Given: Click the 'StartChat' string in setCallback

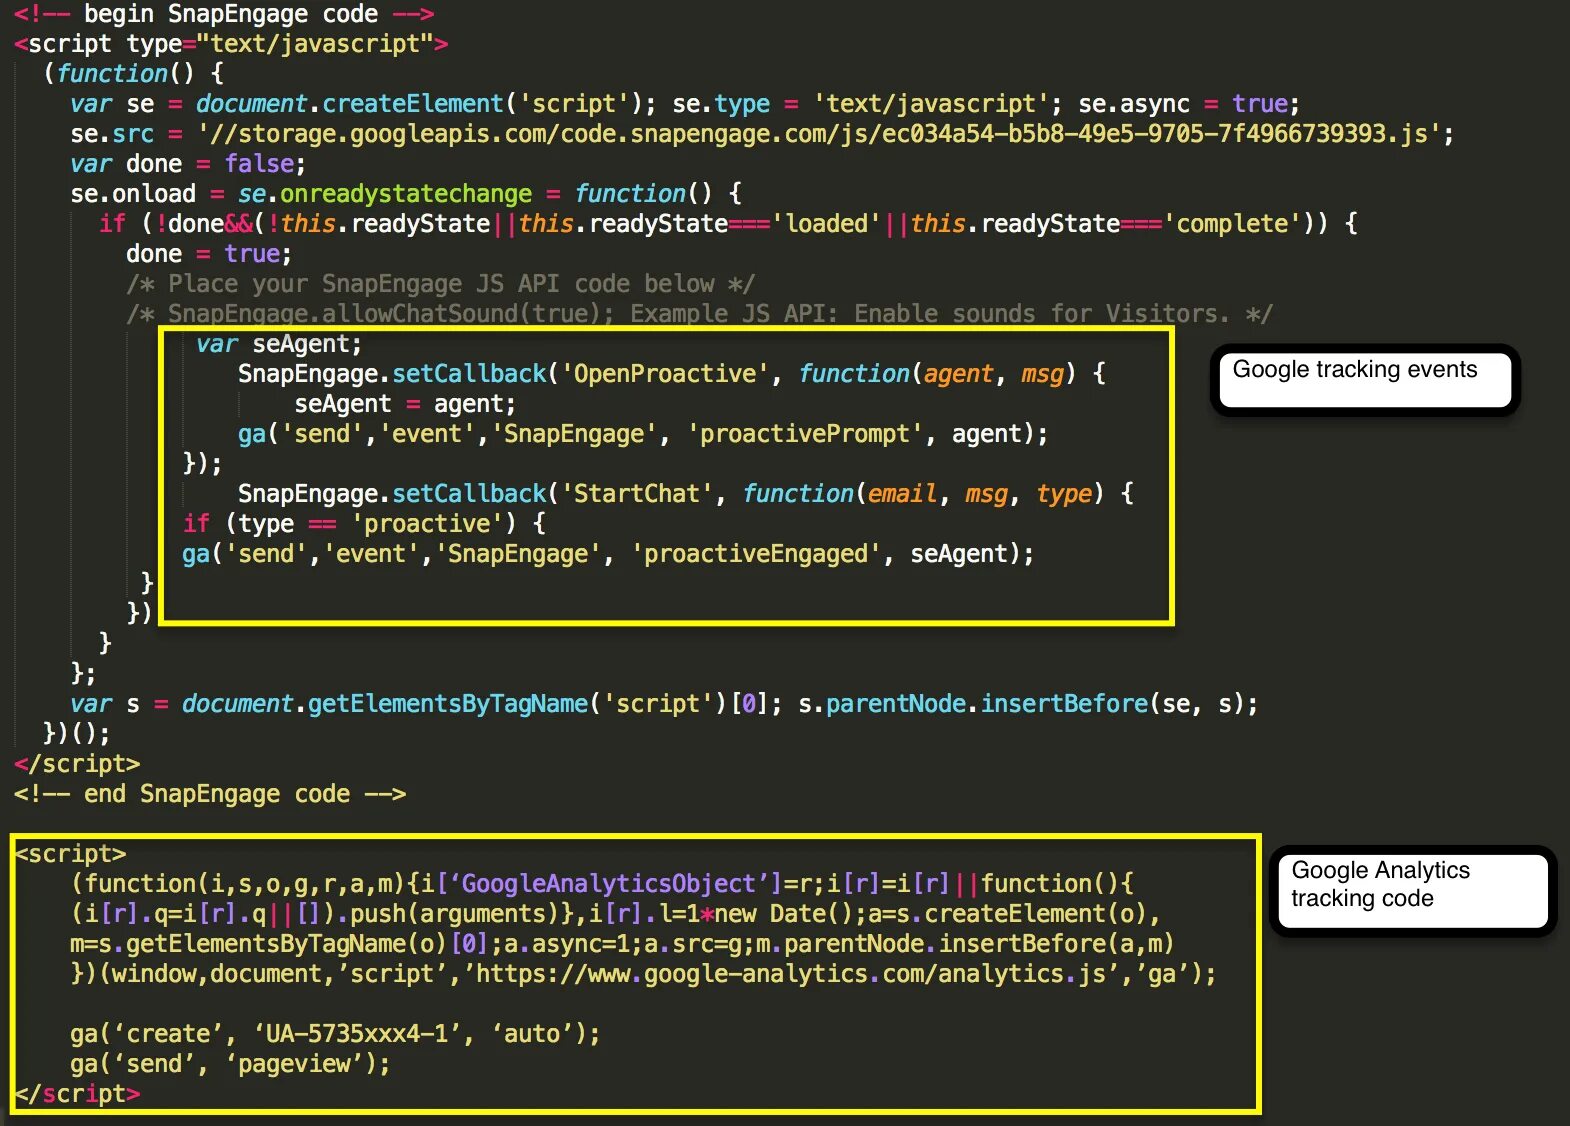Looking at the screenshot, I should (x=636, y=494).
